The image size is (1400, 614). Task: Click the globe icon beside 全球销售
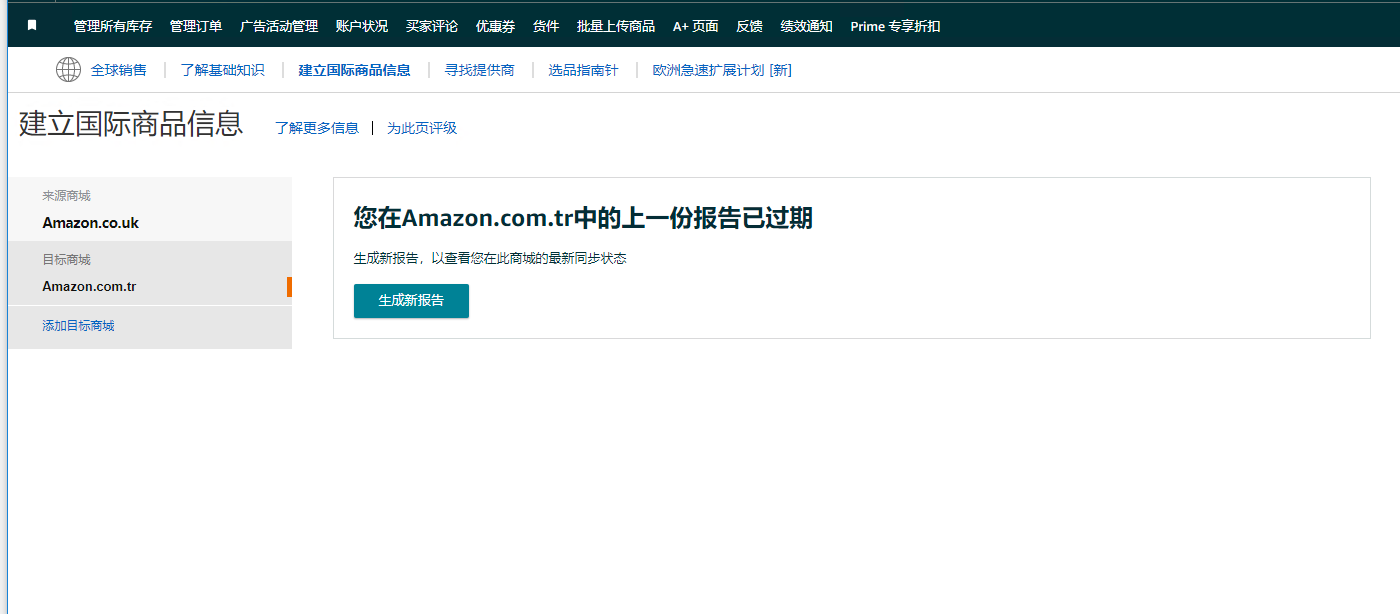pos(68,70)
